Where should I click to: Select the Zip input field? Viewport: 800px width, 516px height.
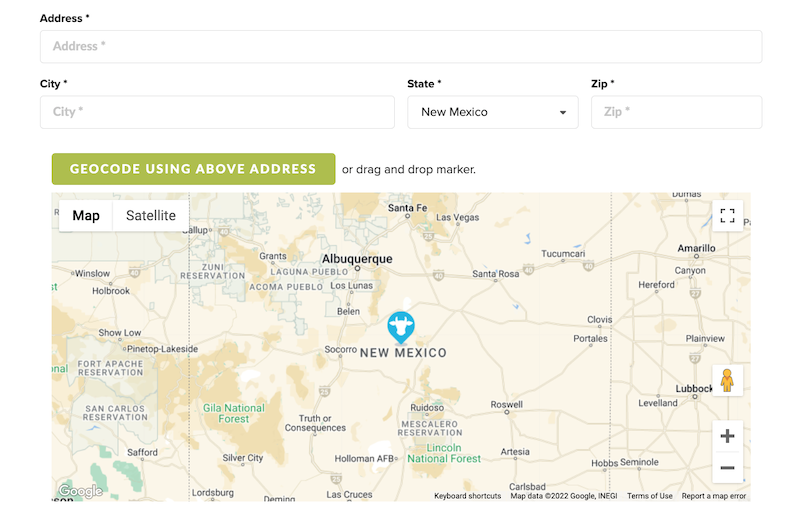coord(676,112)
